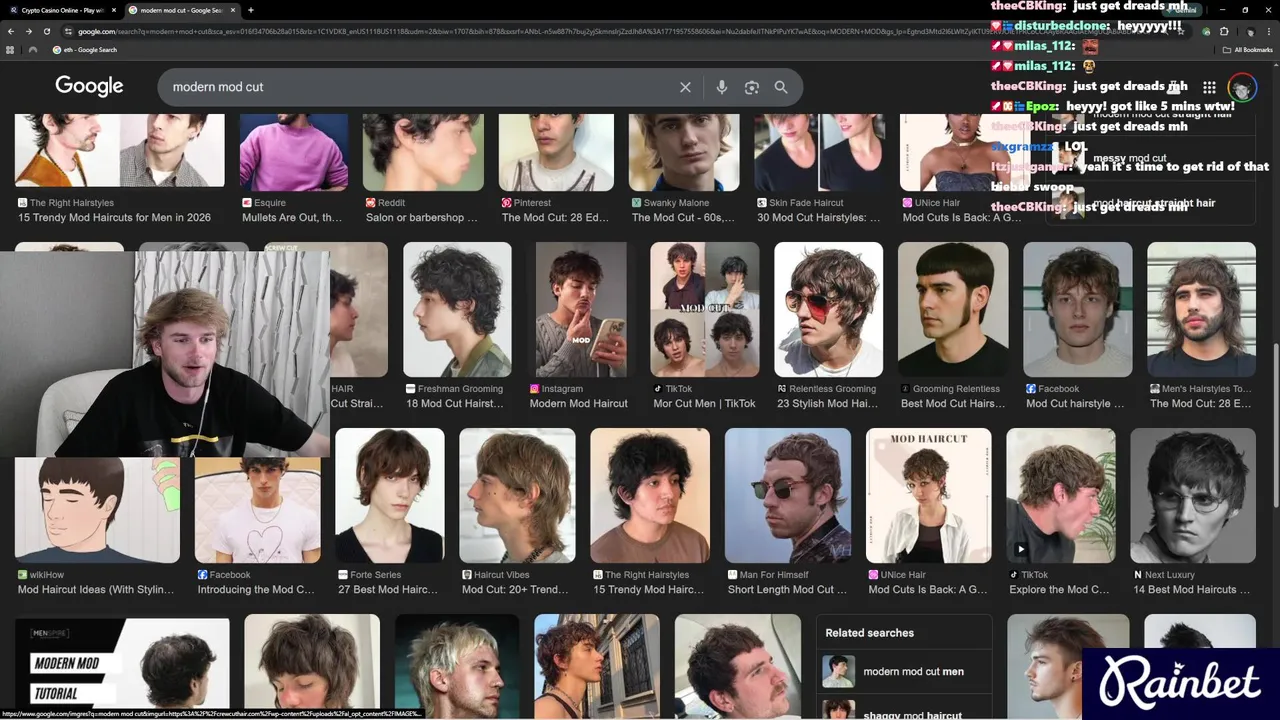This screenshot has height=720, width=1280.
Task: Open Next Luxury 14 Best Mod Haircuts thumbnail
Action: [1193, 496]
